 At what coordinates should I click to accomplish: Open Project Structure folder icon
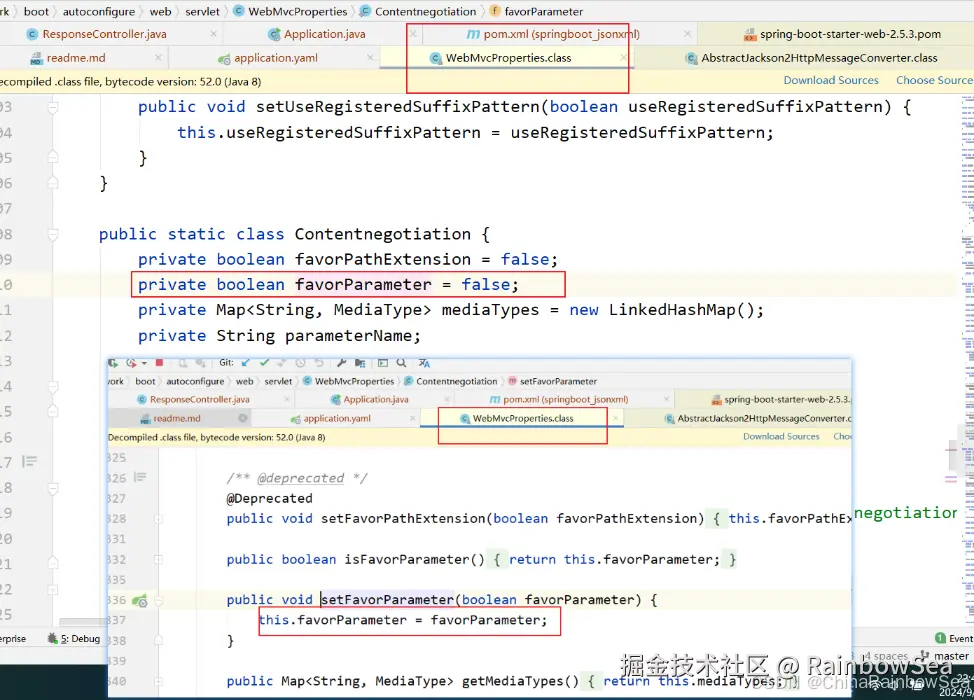(x=360, y=363)
